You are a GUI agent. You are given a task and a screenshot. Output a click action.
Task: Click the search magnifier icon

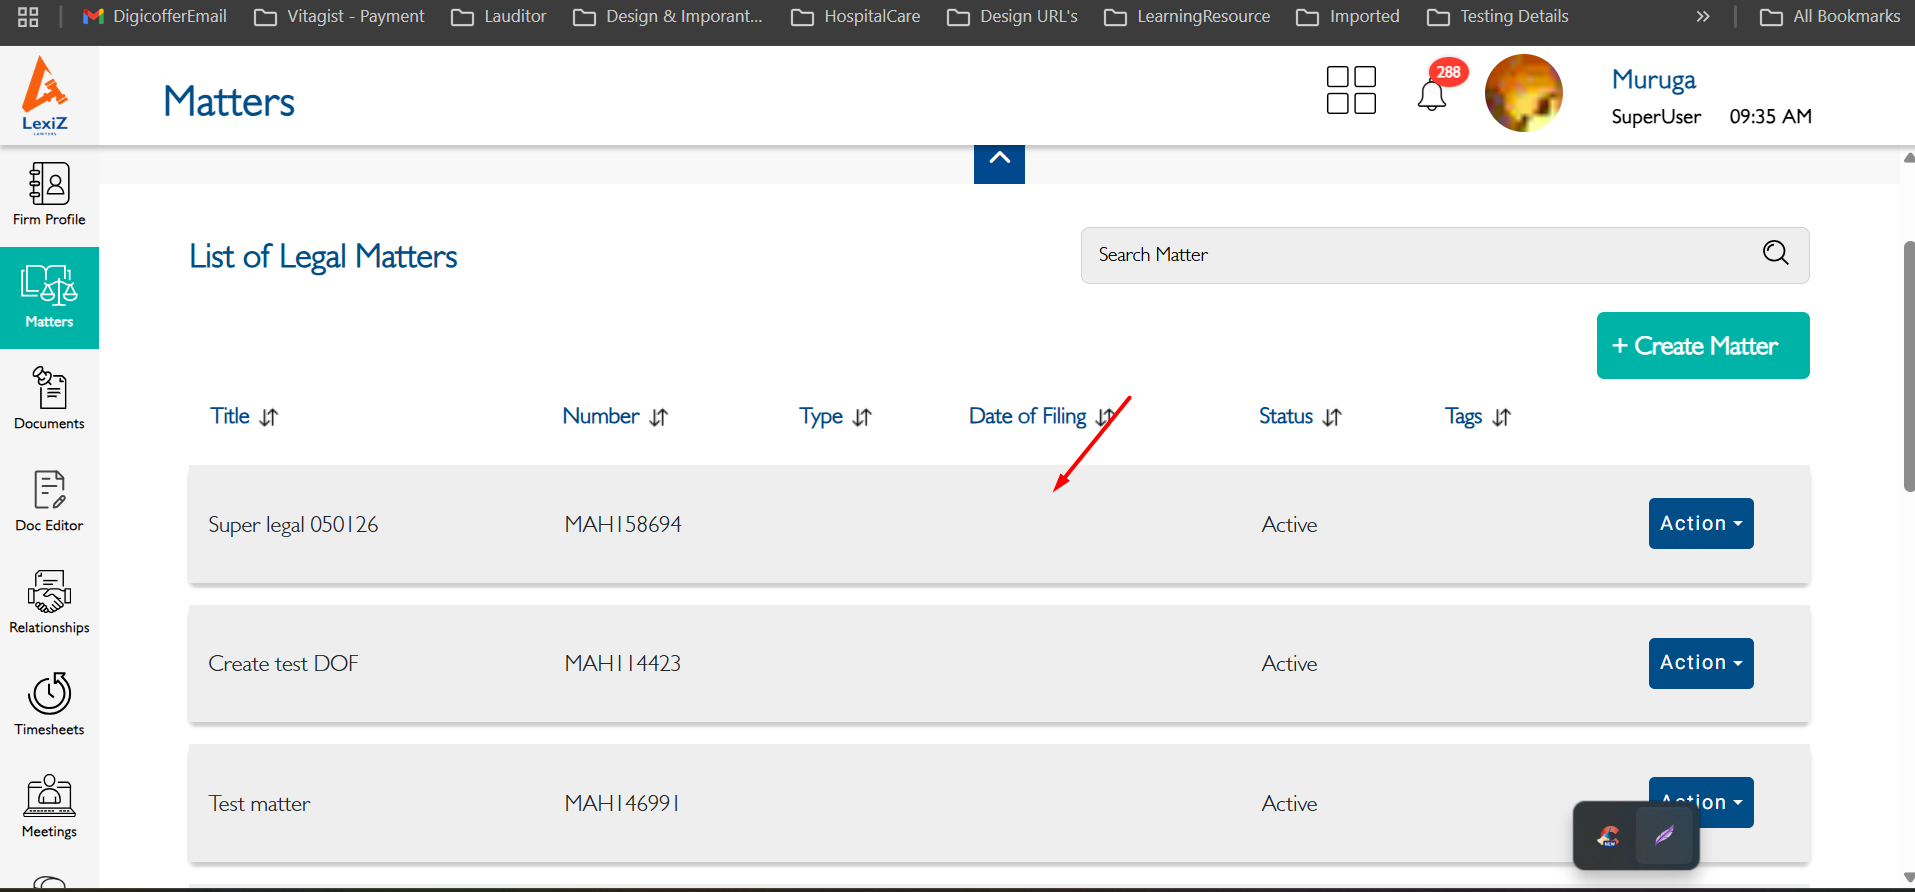point(1775,253)
